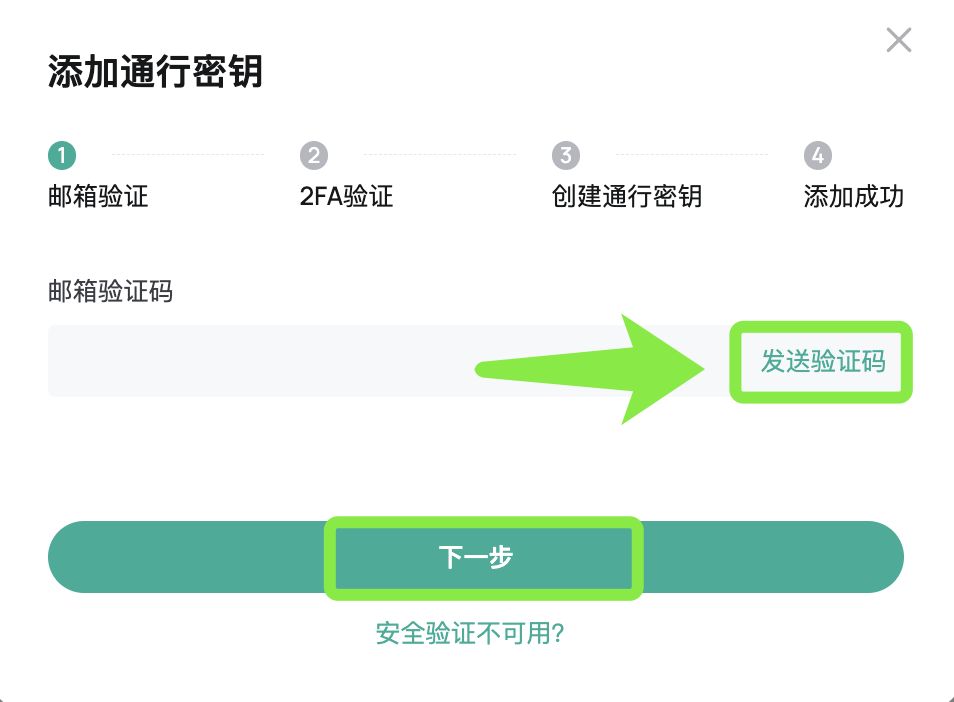Click the gray step 4 circle icon
The width and height of the screenshot is (954, 702).
pyautogui.click(x=818, y=156)
